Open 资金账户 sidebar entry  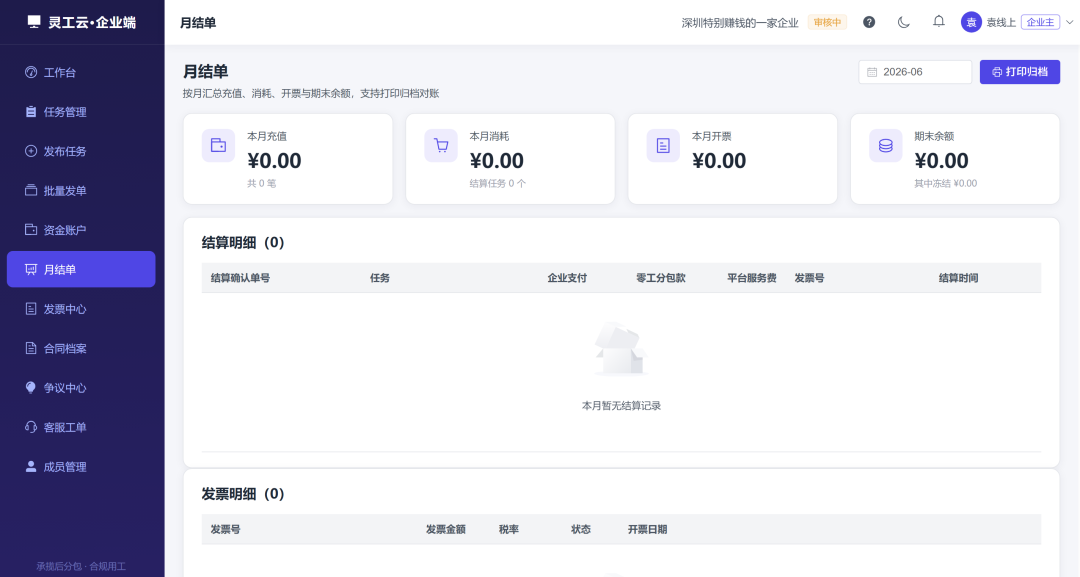click(x=81, y=230)
